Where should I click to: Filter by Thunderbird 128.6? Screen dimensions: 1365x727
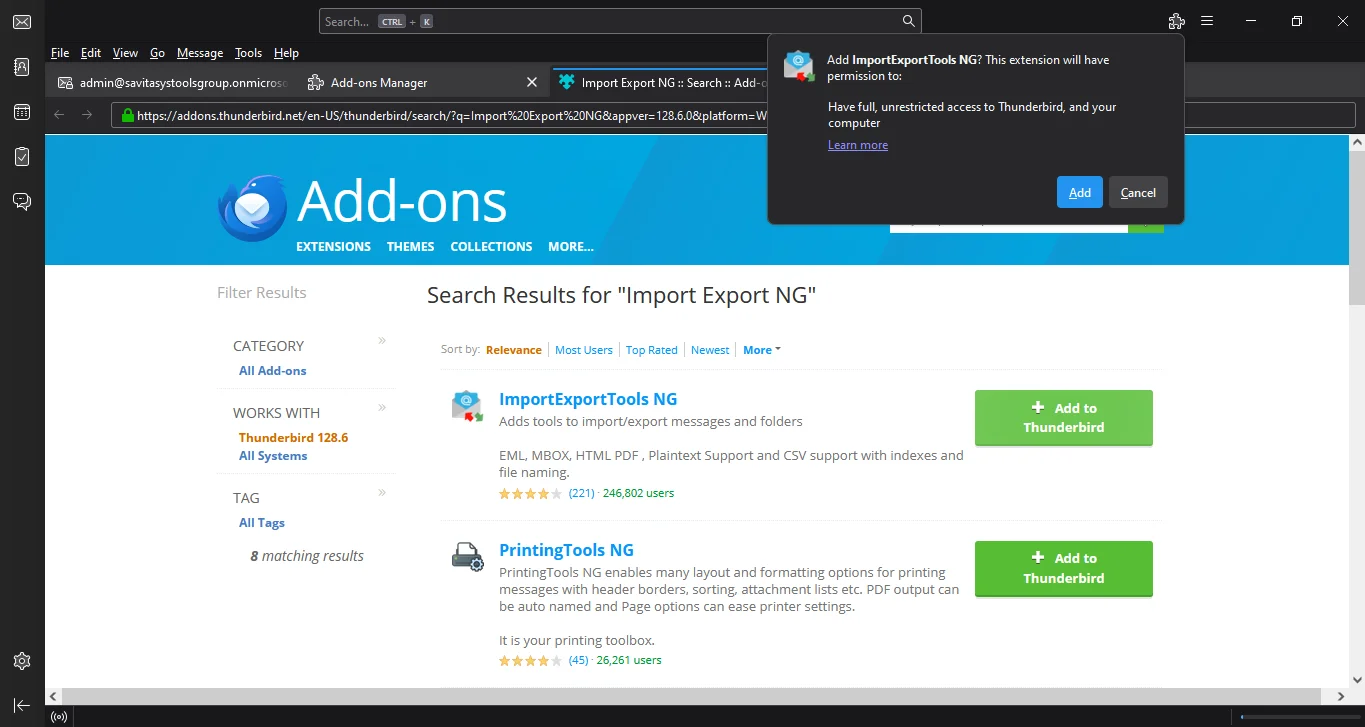293,438
